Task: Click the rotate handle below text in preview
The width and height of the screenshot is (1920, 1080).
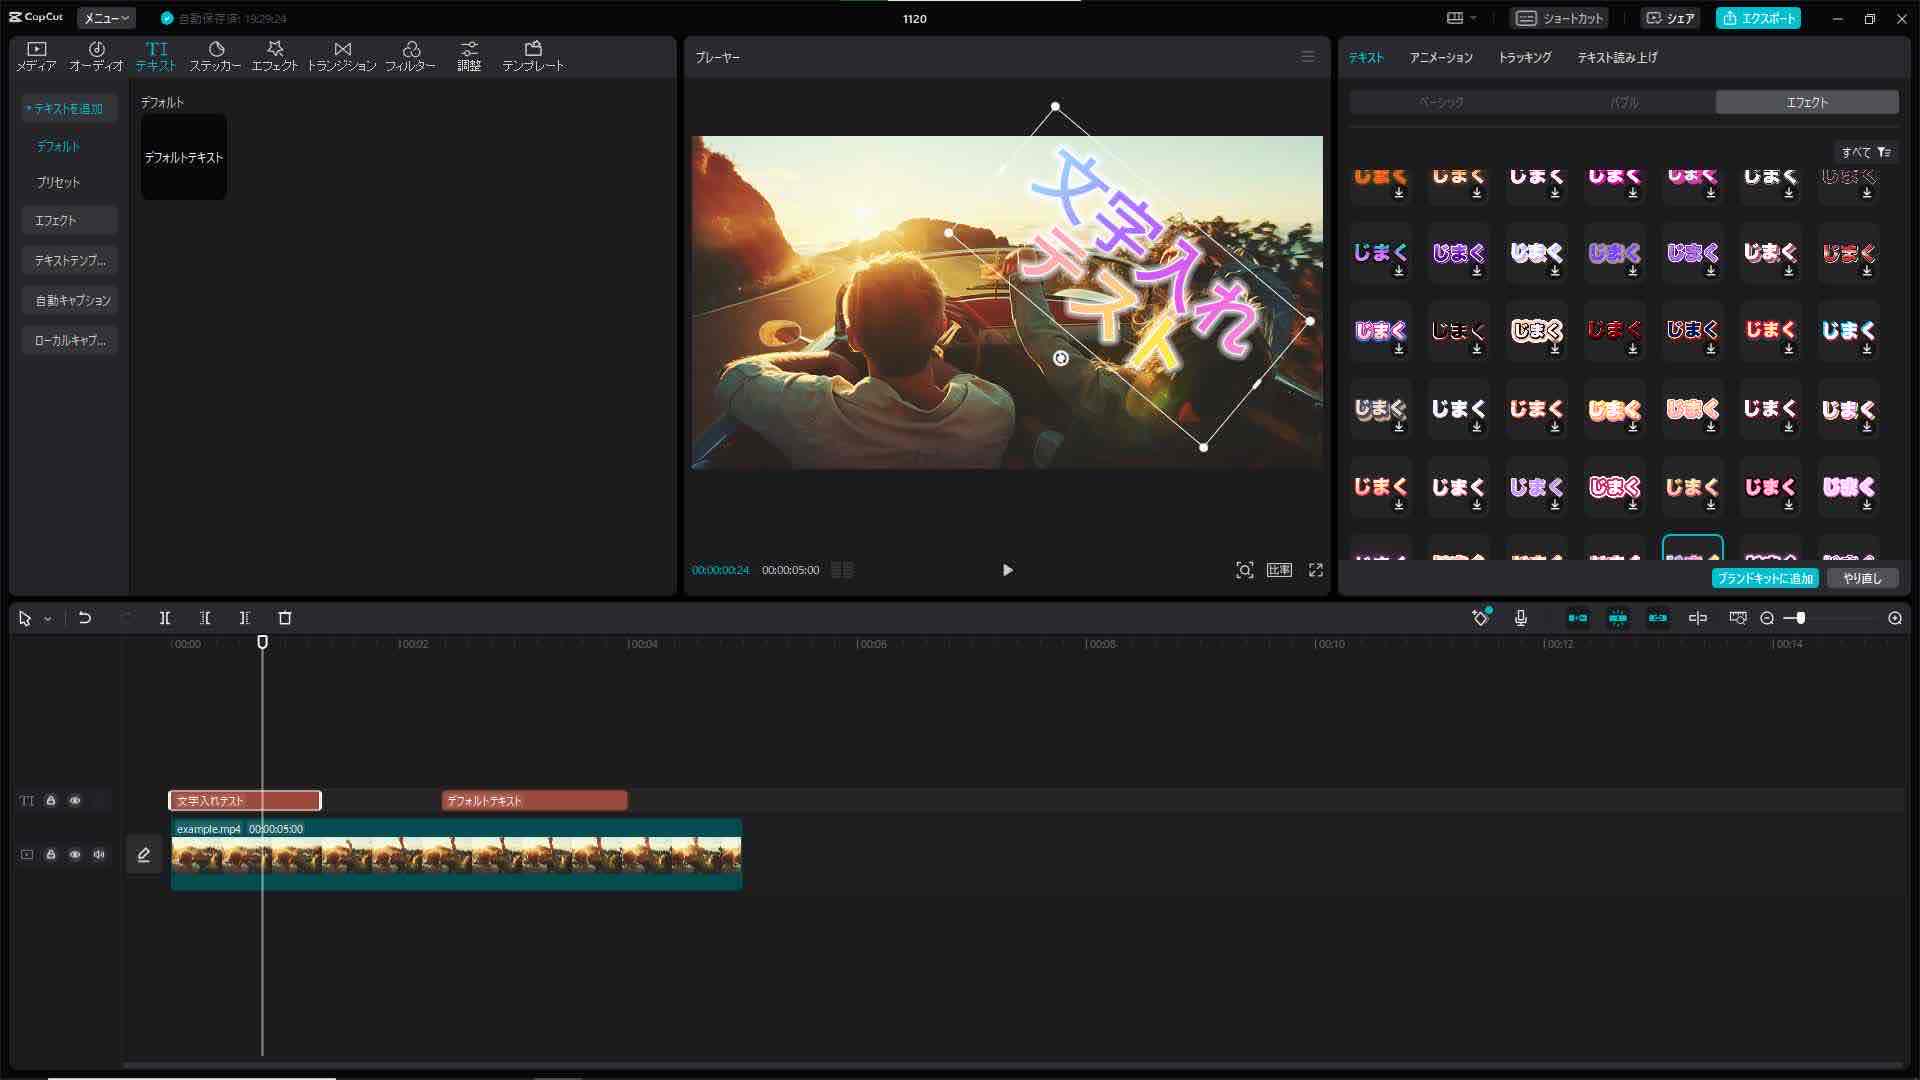Action: tap(1061, 358)
